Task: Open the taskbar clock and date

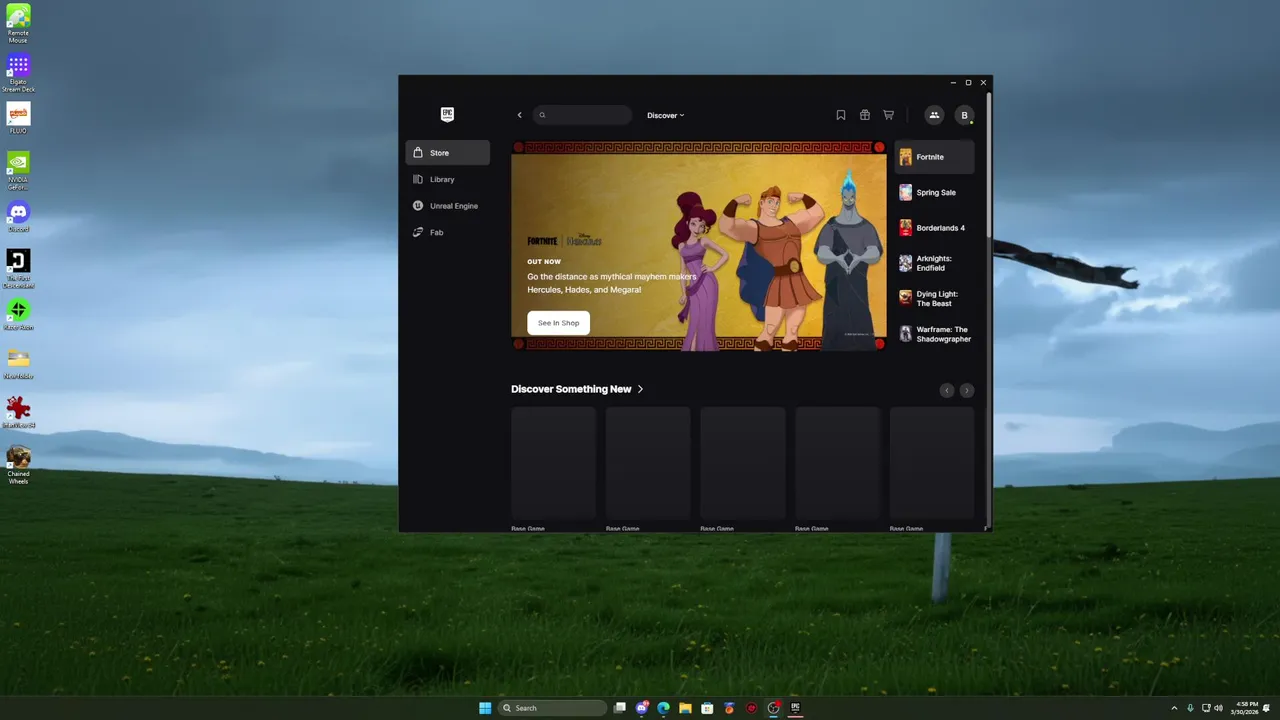Action: [1247, 708]
